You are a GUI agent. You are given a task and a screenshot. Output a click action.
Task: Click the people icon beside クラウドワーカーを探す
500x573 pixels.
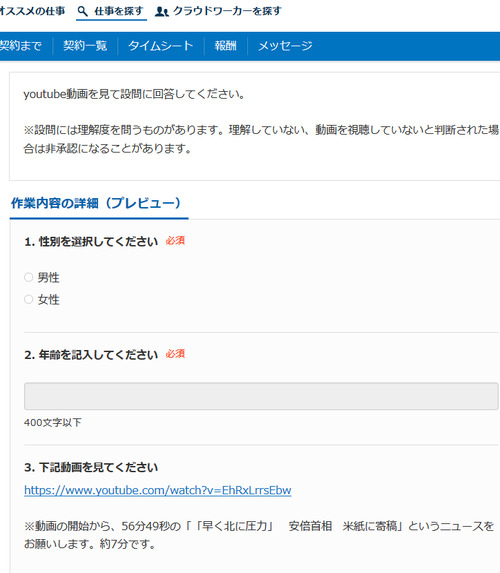pyautogui.click(x=162, y=12)
